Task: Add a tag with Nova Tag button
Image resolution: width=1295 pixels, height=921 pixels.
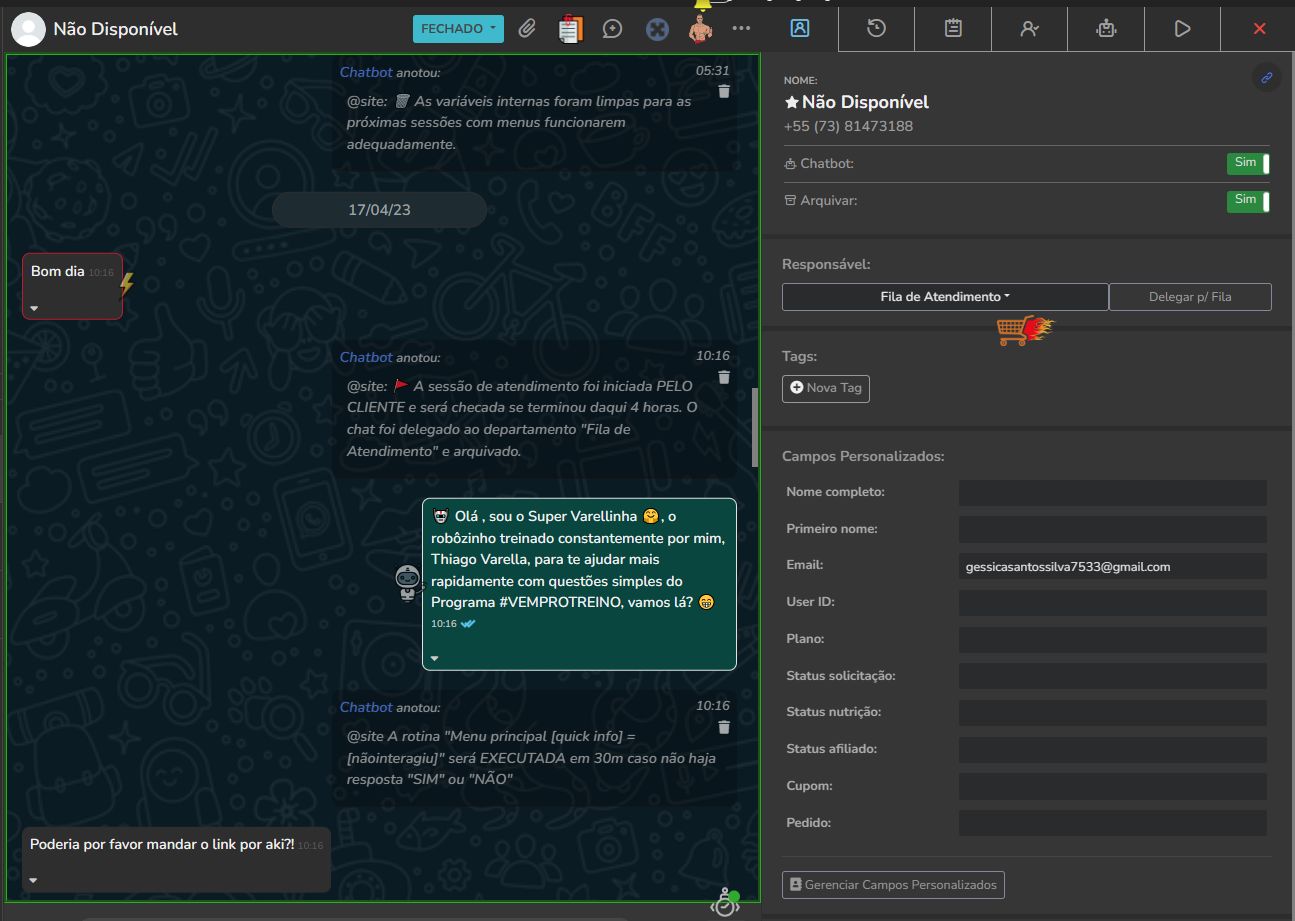Action: (826, 388)
